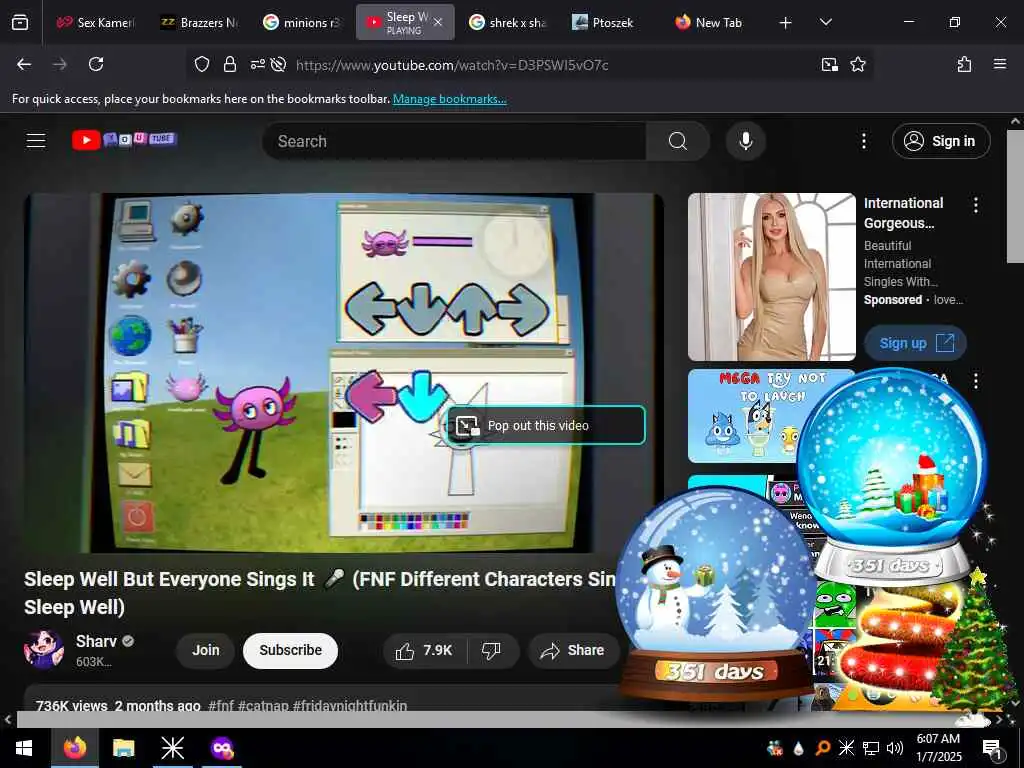Open a new tab with the plus button
Viewport: 1024px width, 768px height.
pos(786,23)
